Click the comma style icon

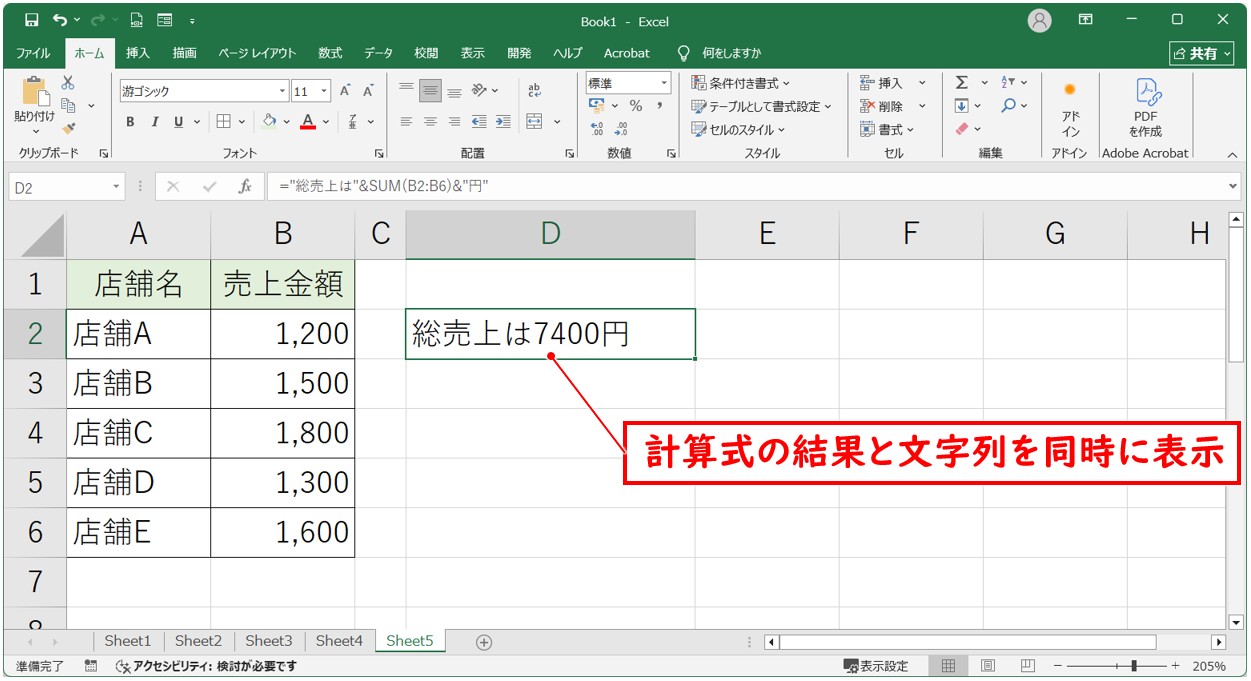(661, 104)
